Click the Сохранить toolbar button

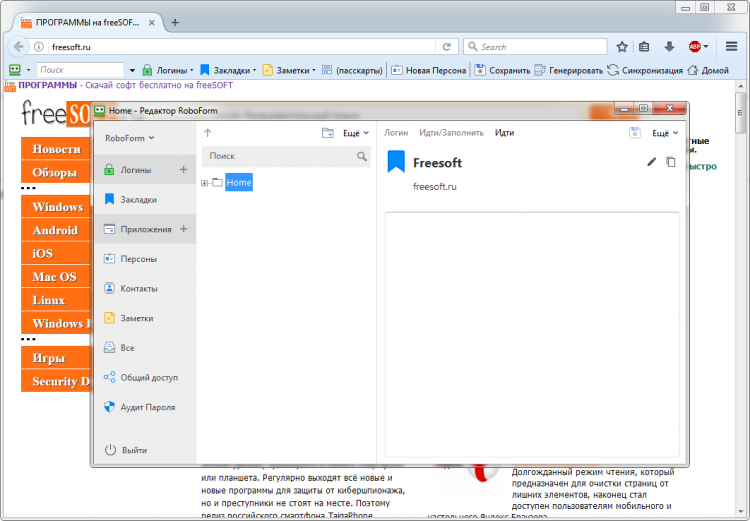click(502, 70)
